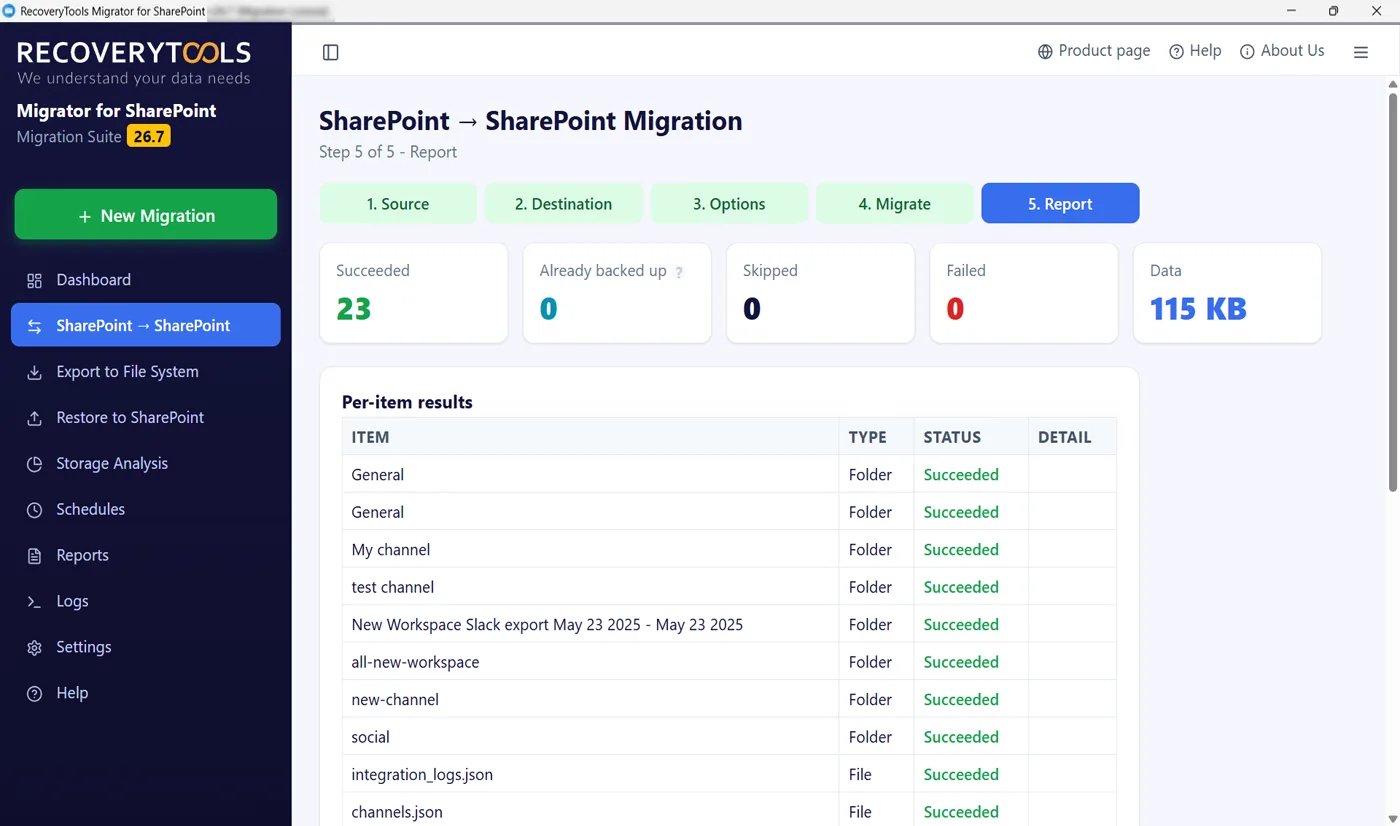Go to Storage Analysis
The height and width of the screenshot is (826, 1400).
146,464
